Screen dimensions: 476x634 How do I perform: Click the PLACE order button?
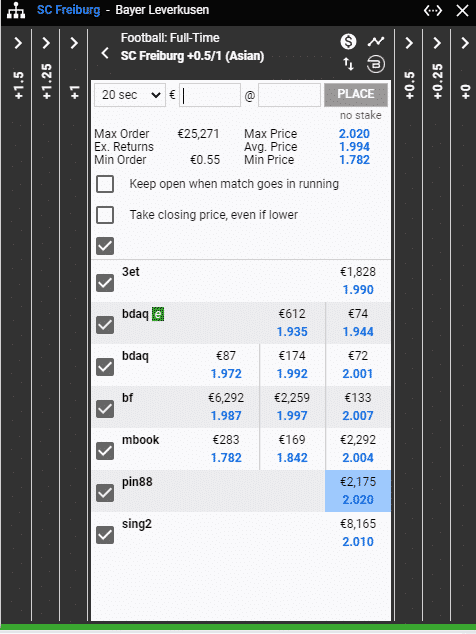coord(356,95)
